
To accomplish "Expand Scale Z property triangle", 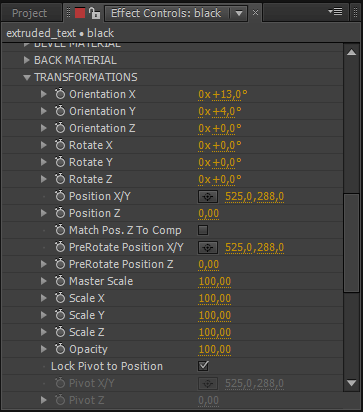I will pyautogui.click(x=44, y=332).
